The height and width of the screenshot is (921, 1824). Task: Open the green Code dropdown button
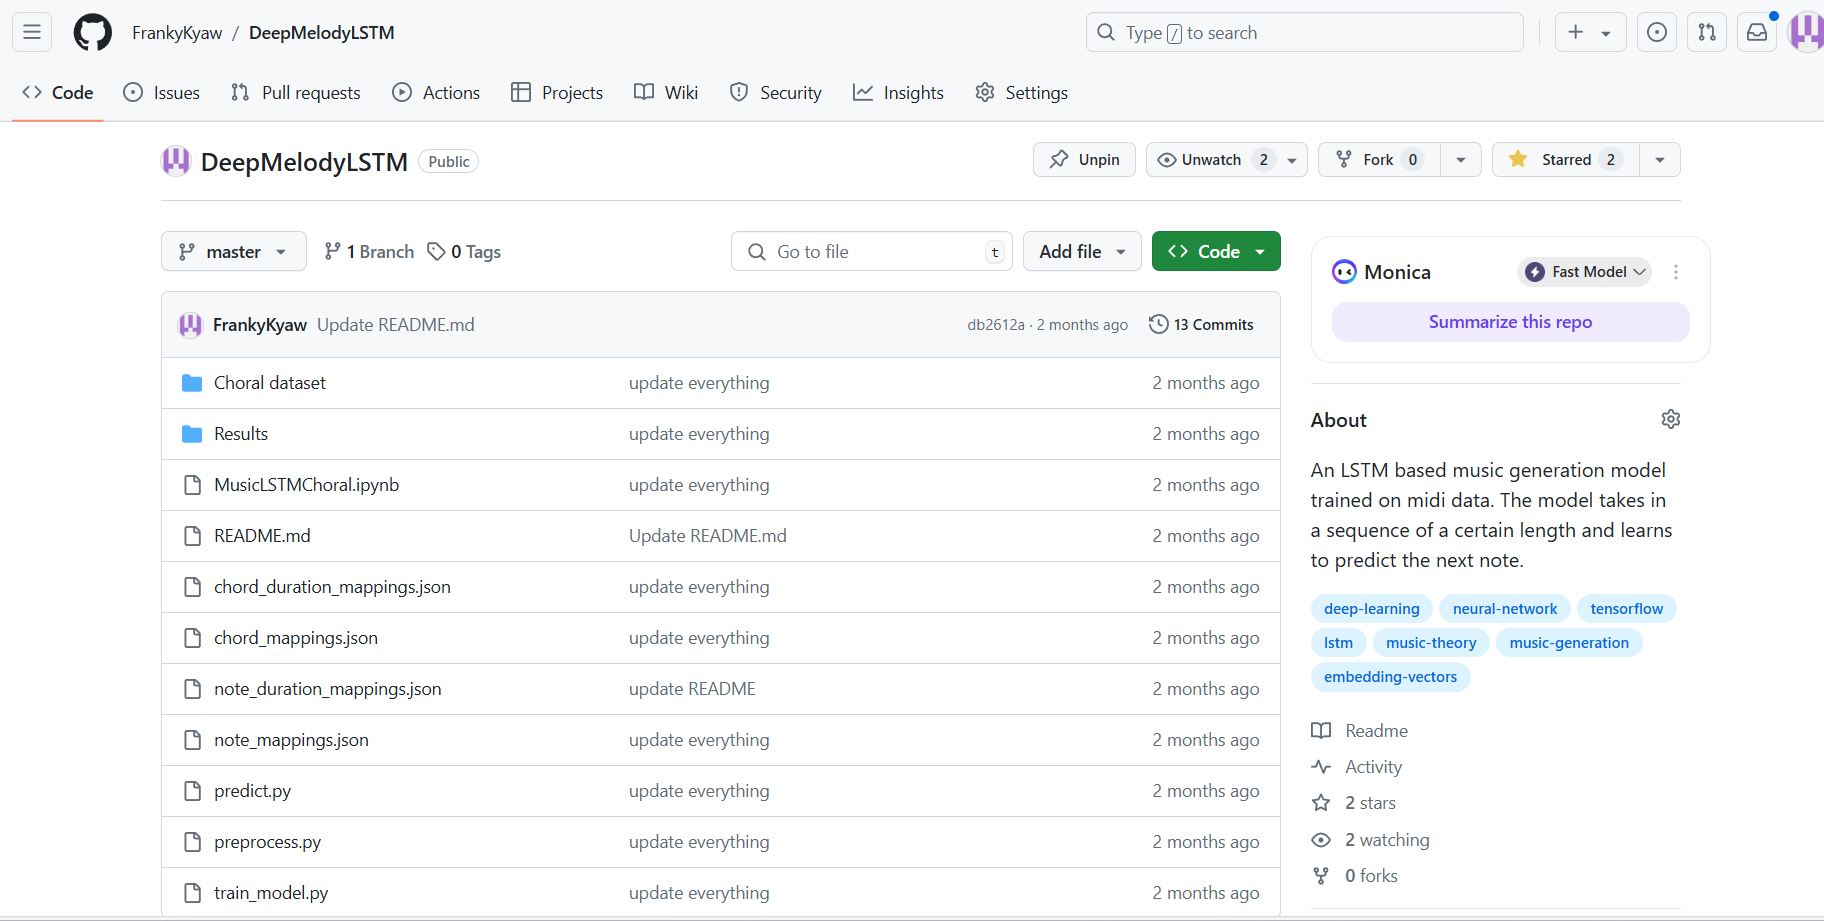1216,251
